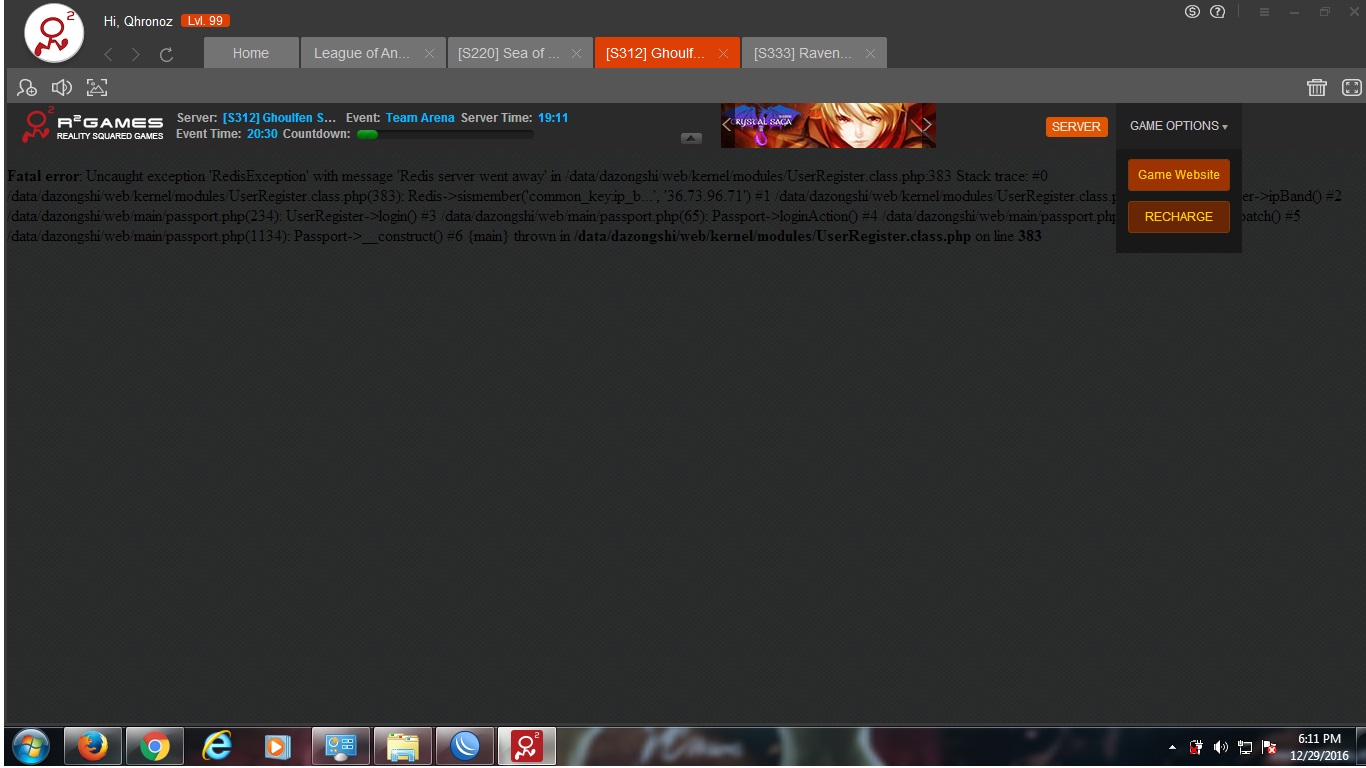1366x768 pixels.
Task: Go back with the left arrow
Action: click(109, 55)
